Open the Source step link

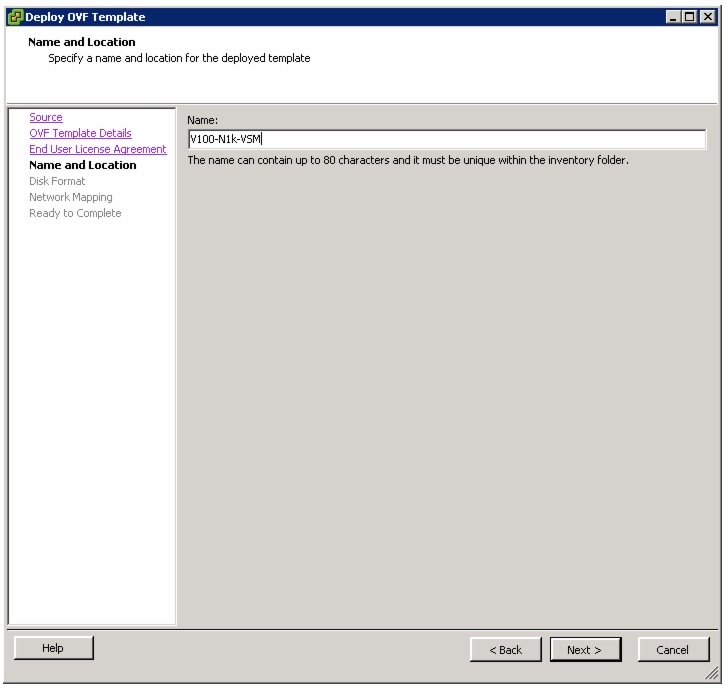click(46, 117)
